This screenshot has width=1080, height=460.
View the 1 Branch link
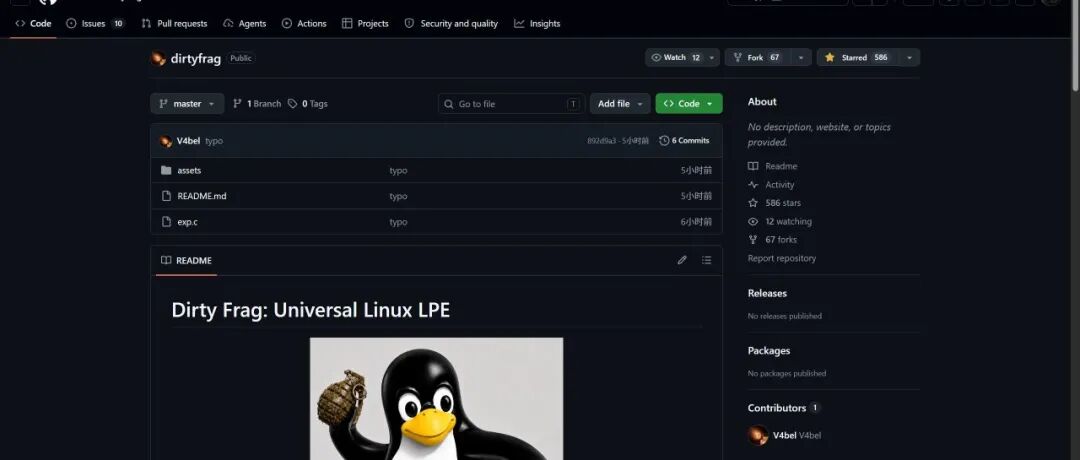[257, 104]
